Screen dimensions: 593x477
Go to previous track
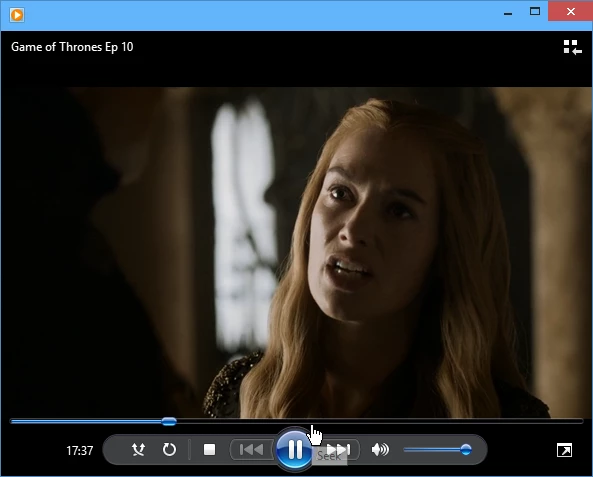coord(252,450)
